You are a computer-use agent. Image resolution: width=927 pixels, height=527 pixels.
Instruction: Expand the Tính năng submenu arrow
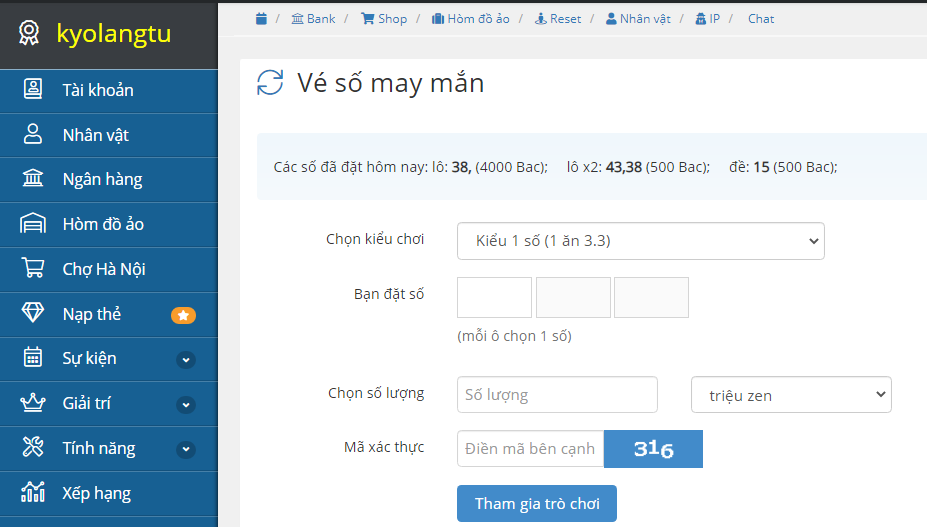click(186, 449)
